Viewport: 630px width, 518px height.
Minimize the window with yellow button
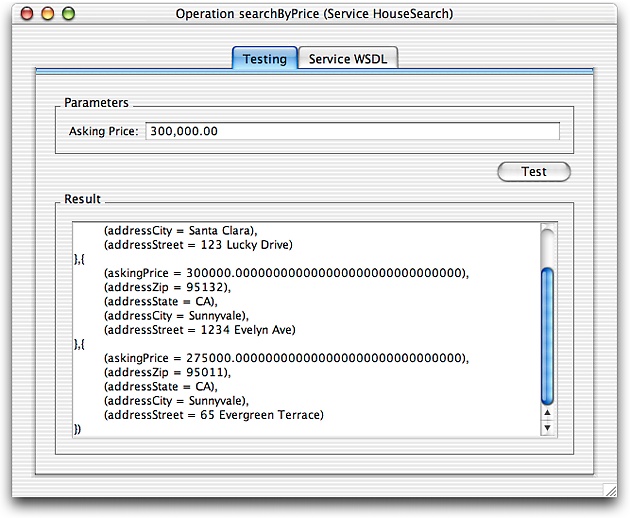click(48, 14)
